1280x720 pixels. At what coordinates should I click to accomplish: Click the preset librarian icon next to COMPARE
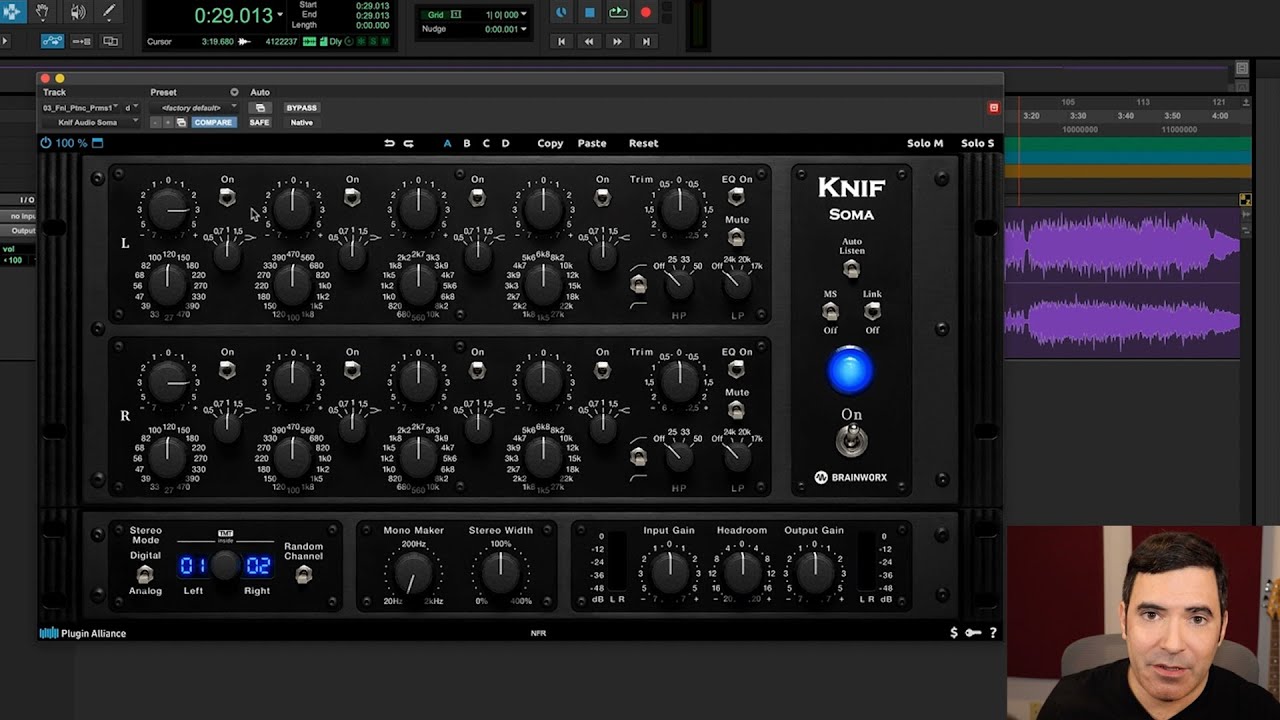tap(181, 122)
